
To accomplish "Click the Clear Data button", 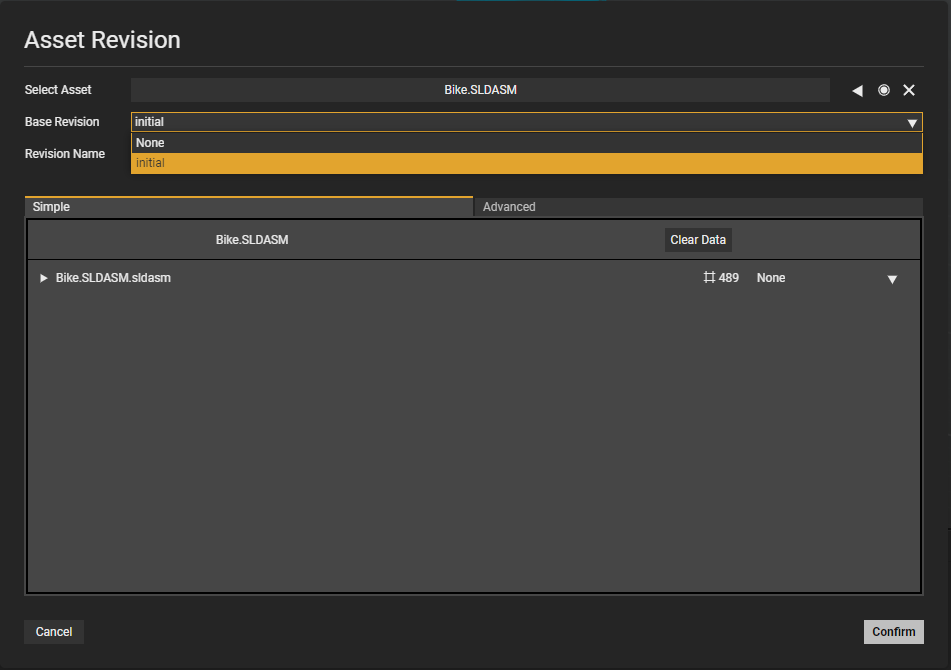I will tap(698, 240).
